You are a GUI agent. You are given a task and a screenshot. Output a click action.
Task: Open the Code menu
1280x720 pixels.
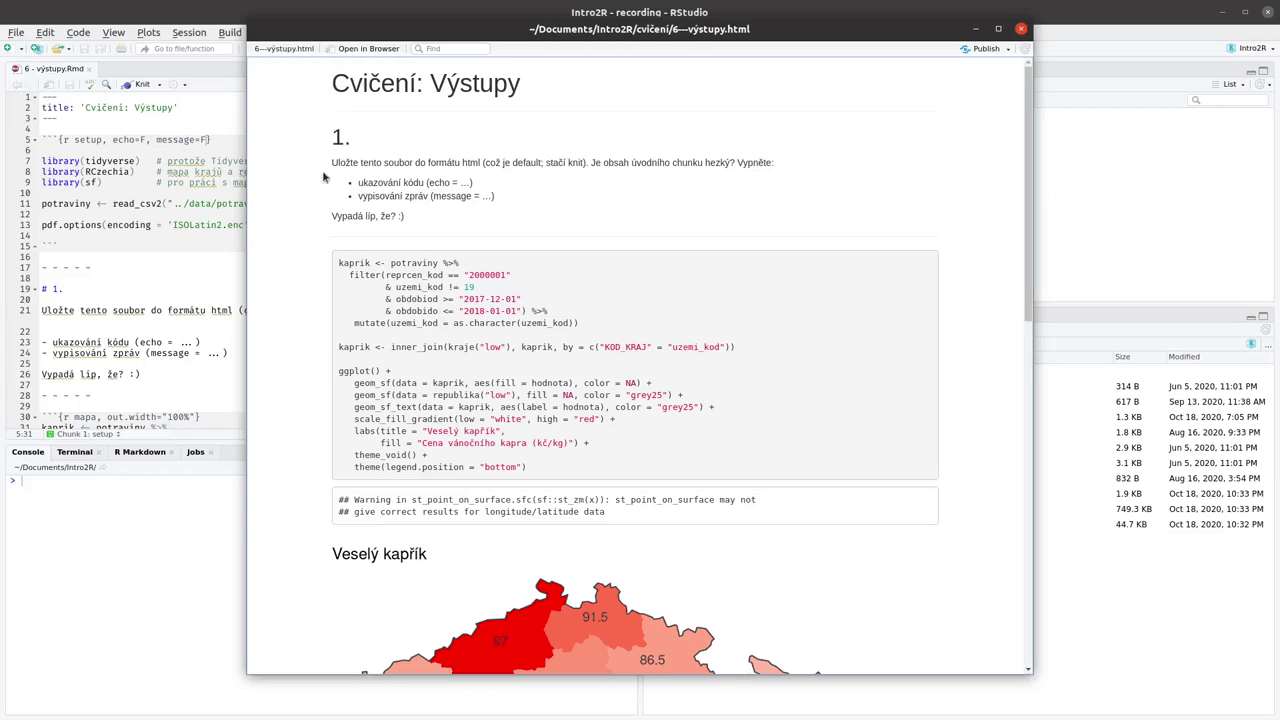[77, 32]
